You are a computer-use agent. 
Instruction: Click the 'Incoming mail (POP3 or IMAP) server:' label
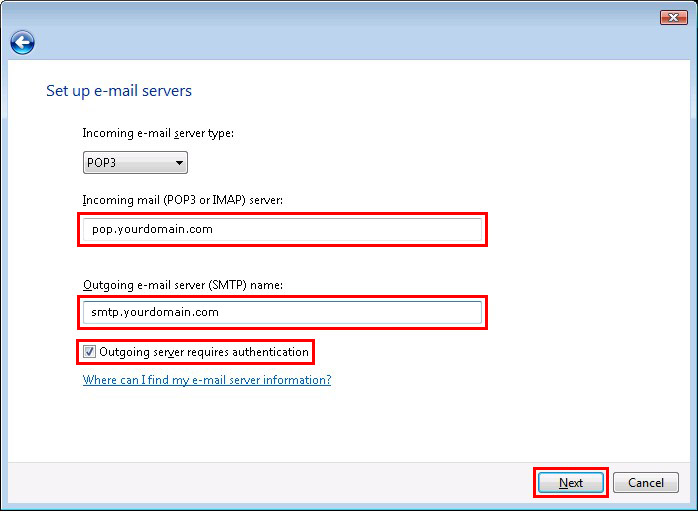pos(183,201)
